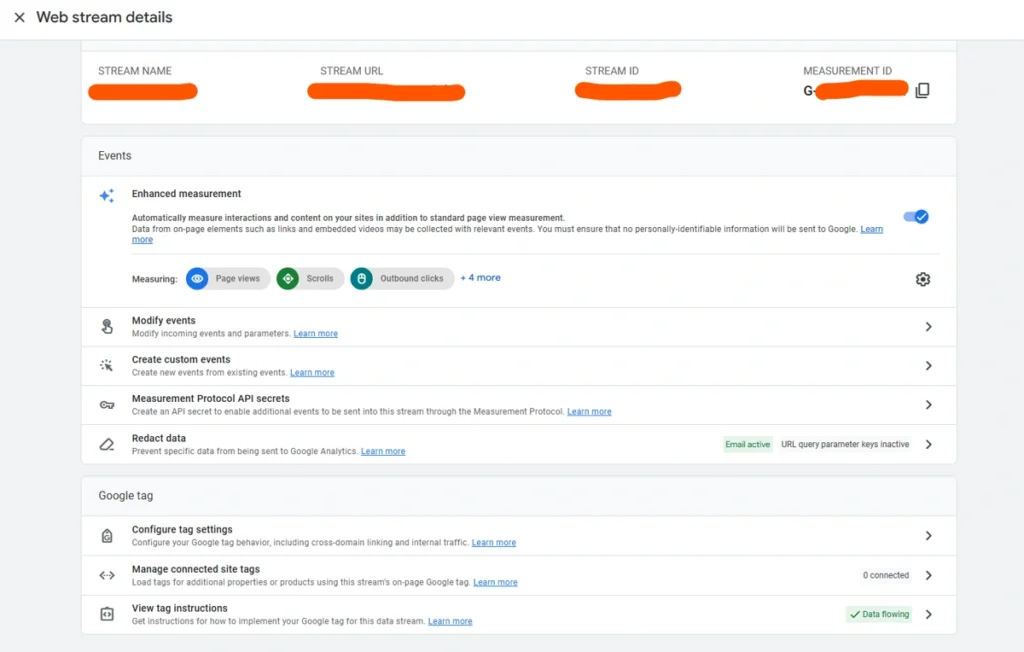1024x652 pixels.
Task: Open Learn more for Enhanced measurement
Action: point(871,229)
